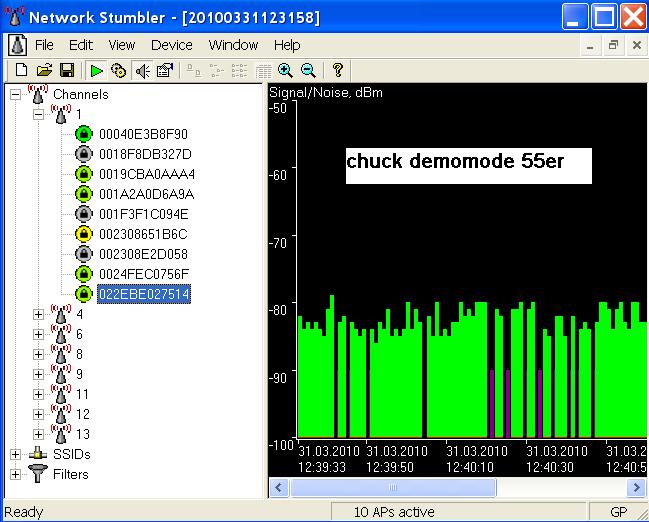Click the GP status bar indicator
649x522 pixels.
[619, 512]
